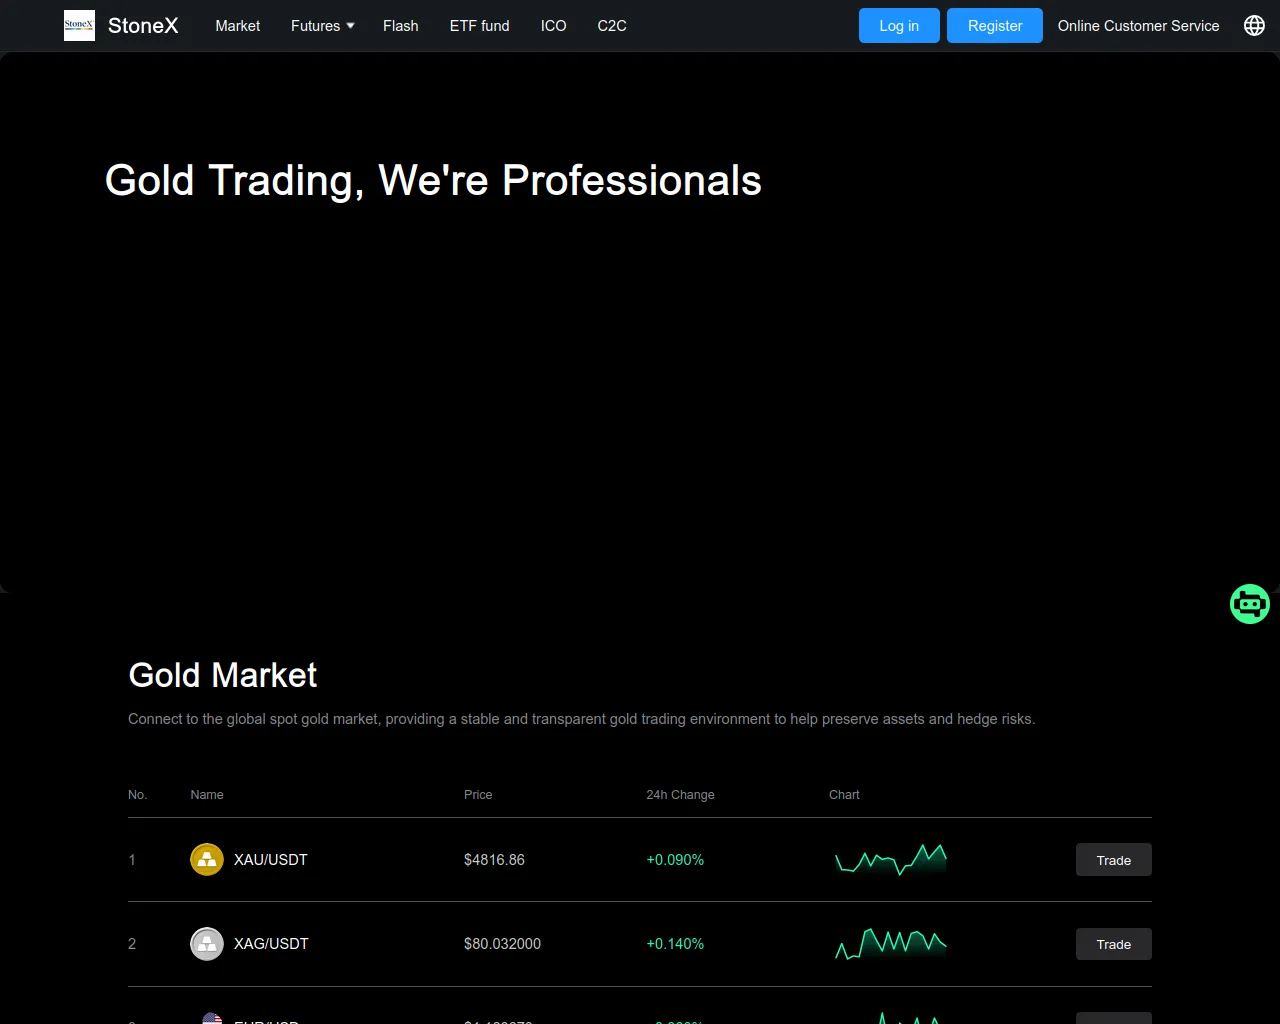
Task: View the XAG/USDT sparkline chart
Action: pyautogui.click(x=891, y=944)
